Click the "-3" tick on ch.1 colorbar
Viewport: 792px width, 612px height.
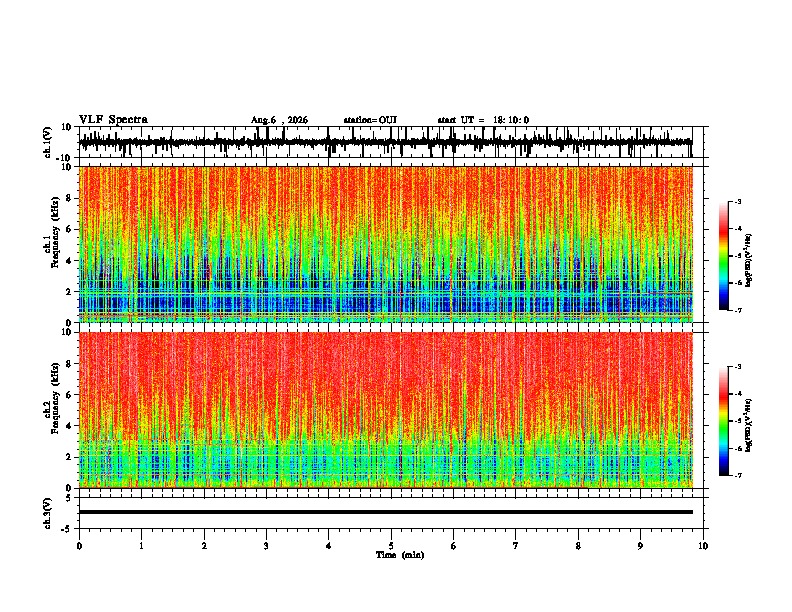(x=738, y=201)
